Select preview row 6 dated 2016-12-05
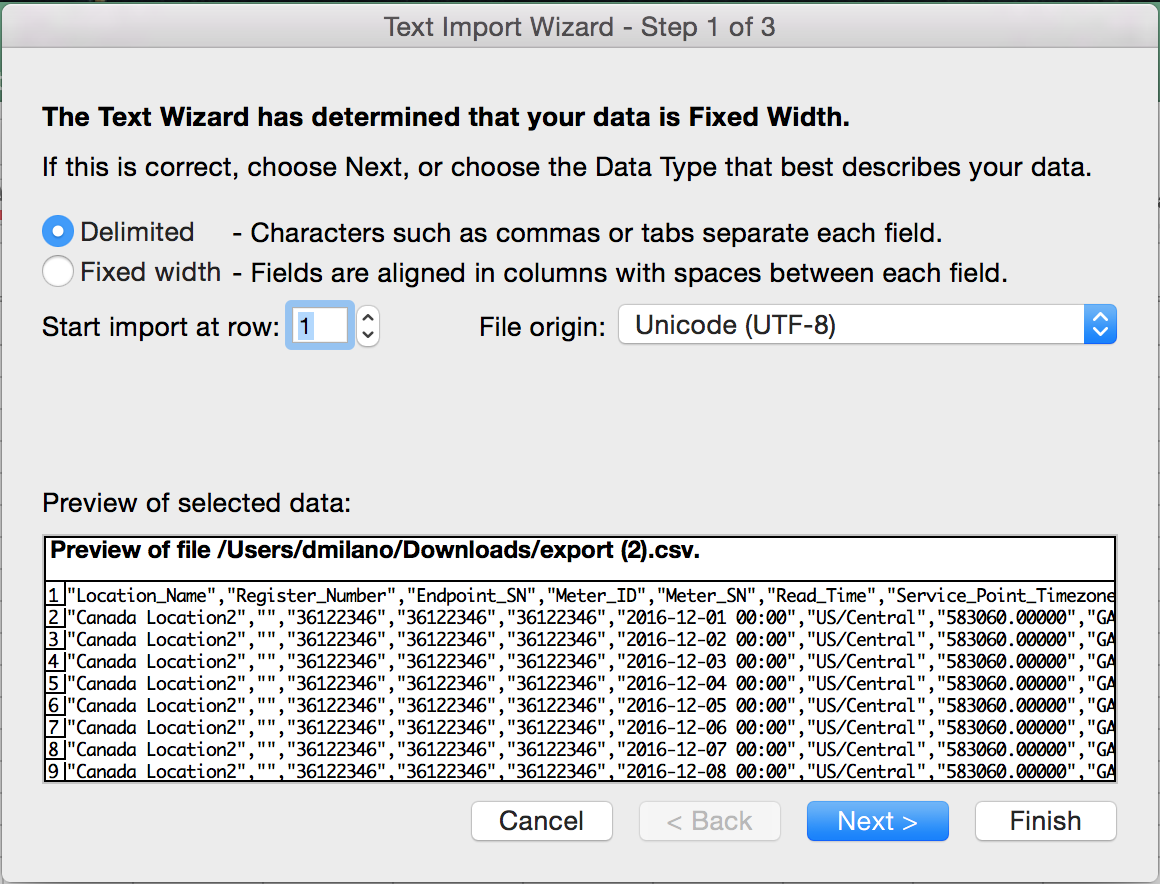Screen dimensions: 1160x884 pyautogui.click(x=580, y=705)
